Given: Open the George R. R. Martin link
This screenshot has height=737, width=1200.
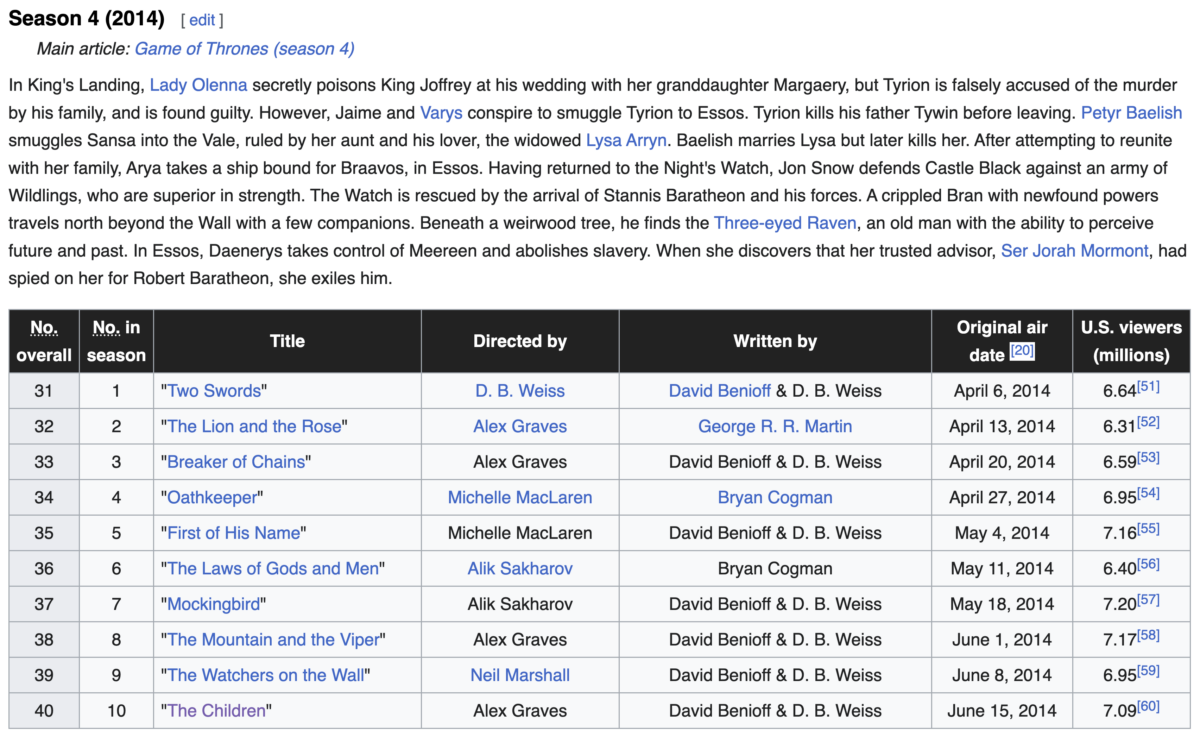Looking at the screenshot, I should 775,426.
